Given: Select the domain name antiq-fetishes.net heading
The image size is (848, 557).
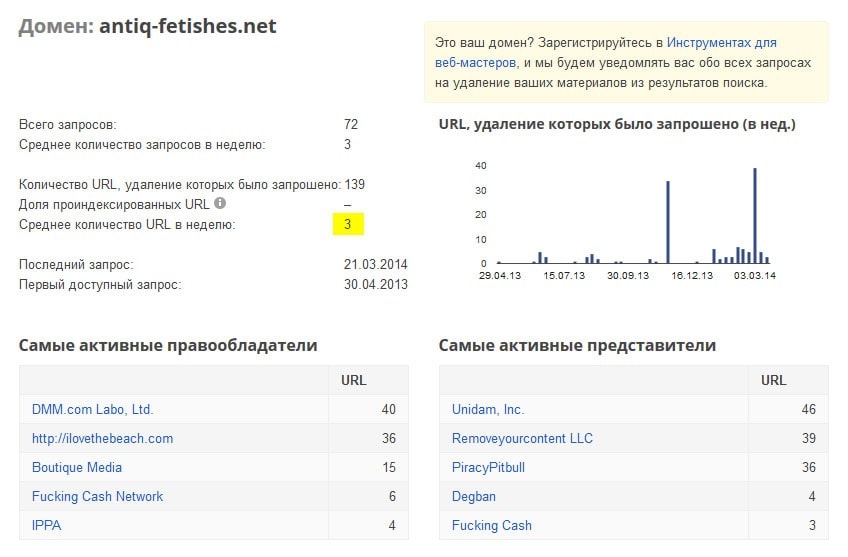Looking at the screenshot, I should pos(188,26).
